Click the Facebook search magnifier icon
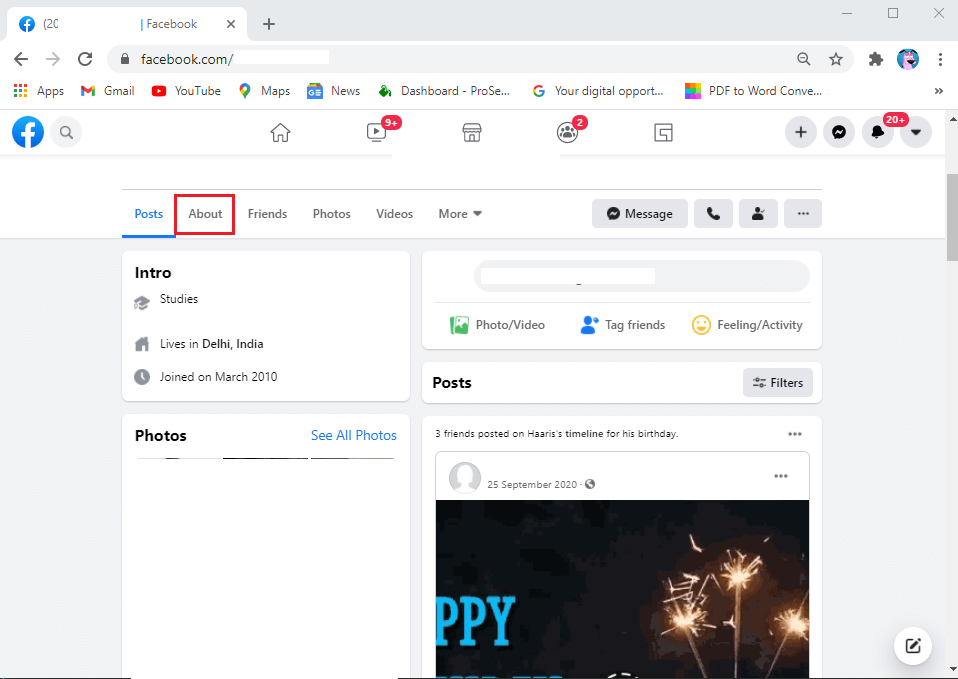This screenshot has height=679, width=958. pos(66,132)
